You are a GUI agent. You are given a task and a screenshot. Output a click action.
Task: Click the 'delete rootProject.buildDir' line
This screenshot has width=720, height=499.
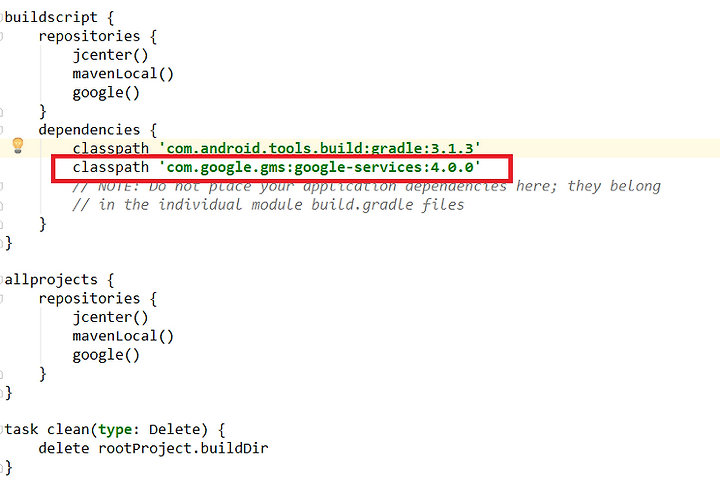coord(153,448)
